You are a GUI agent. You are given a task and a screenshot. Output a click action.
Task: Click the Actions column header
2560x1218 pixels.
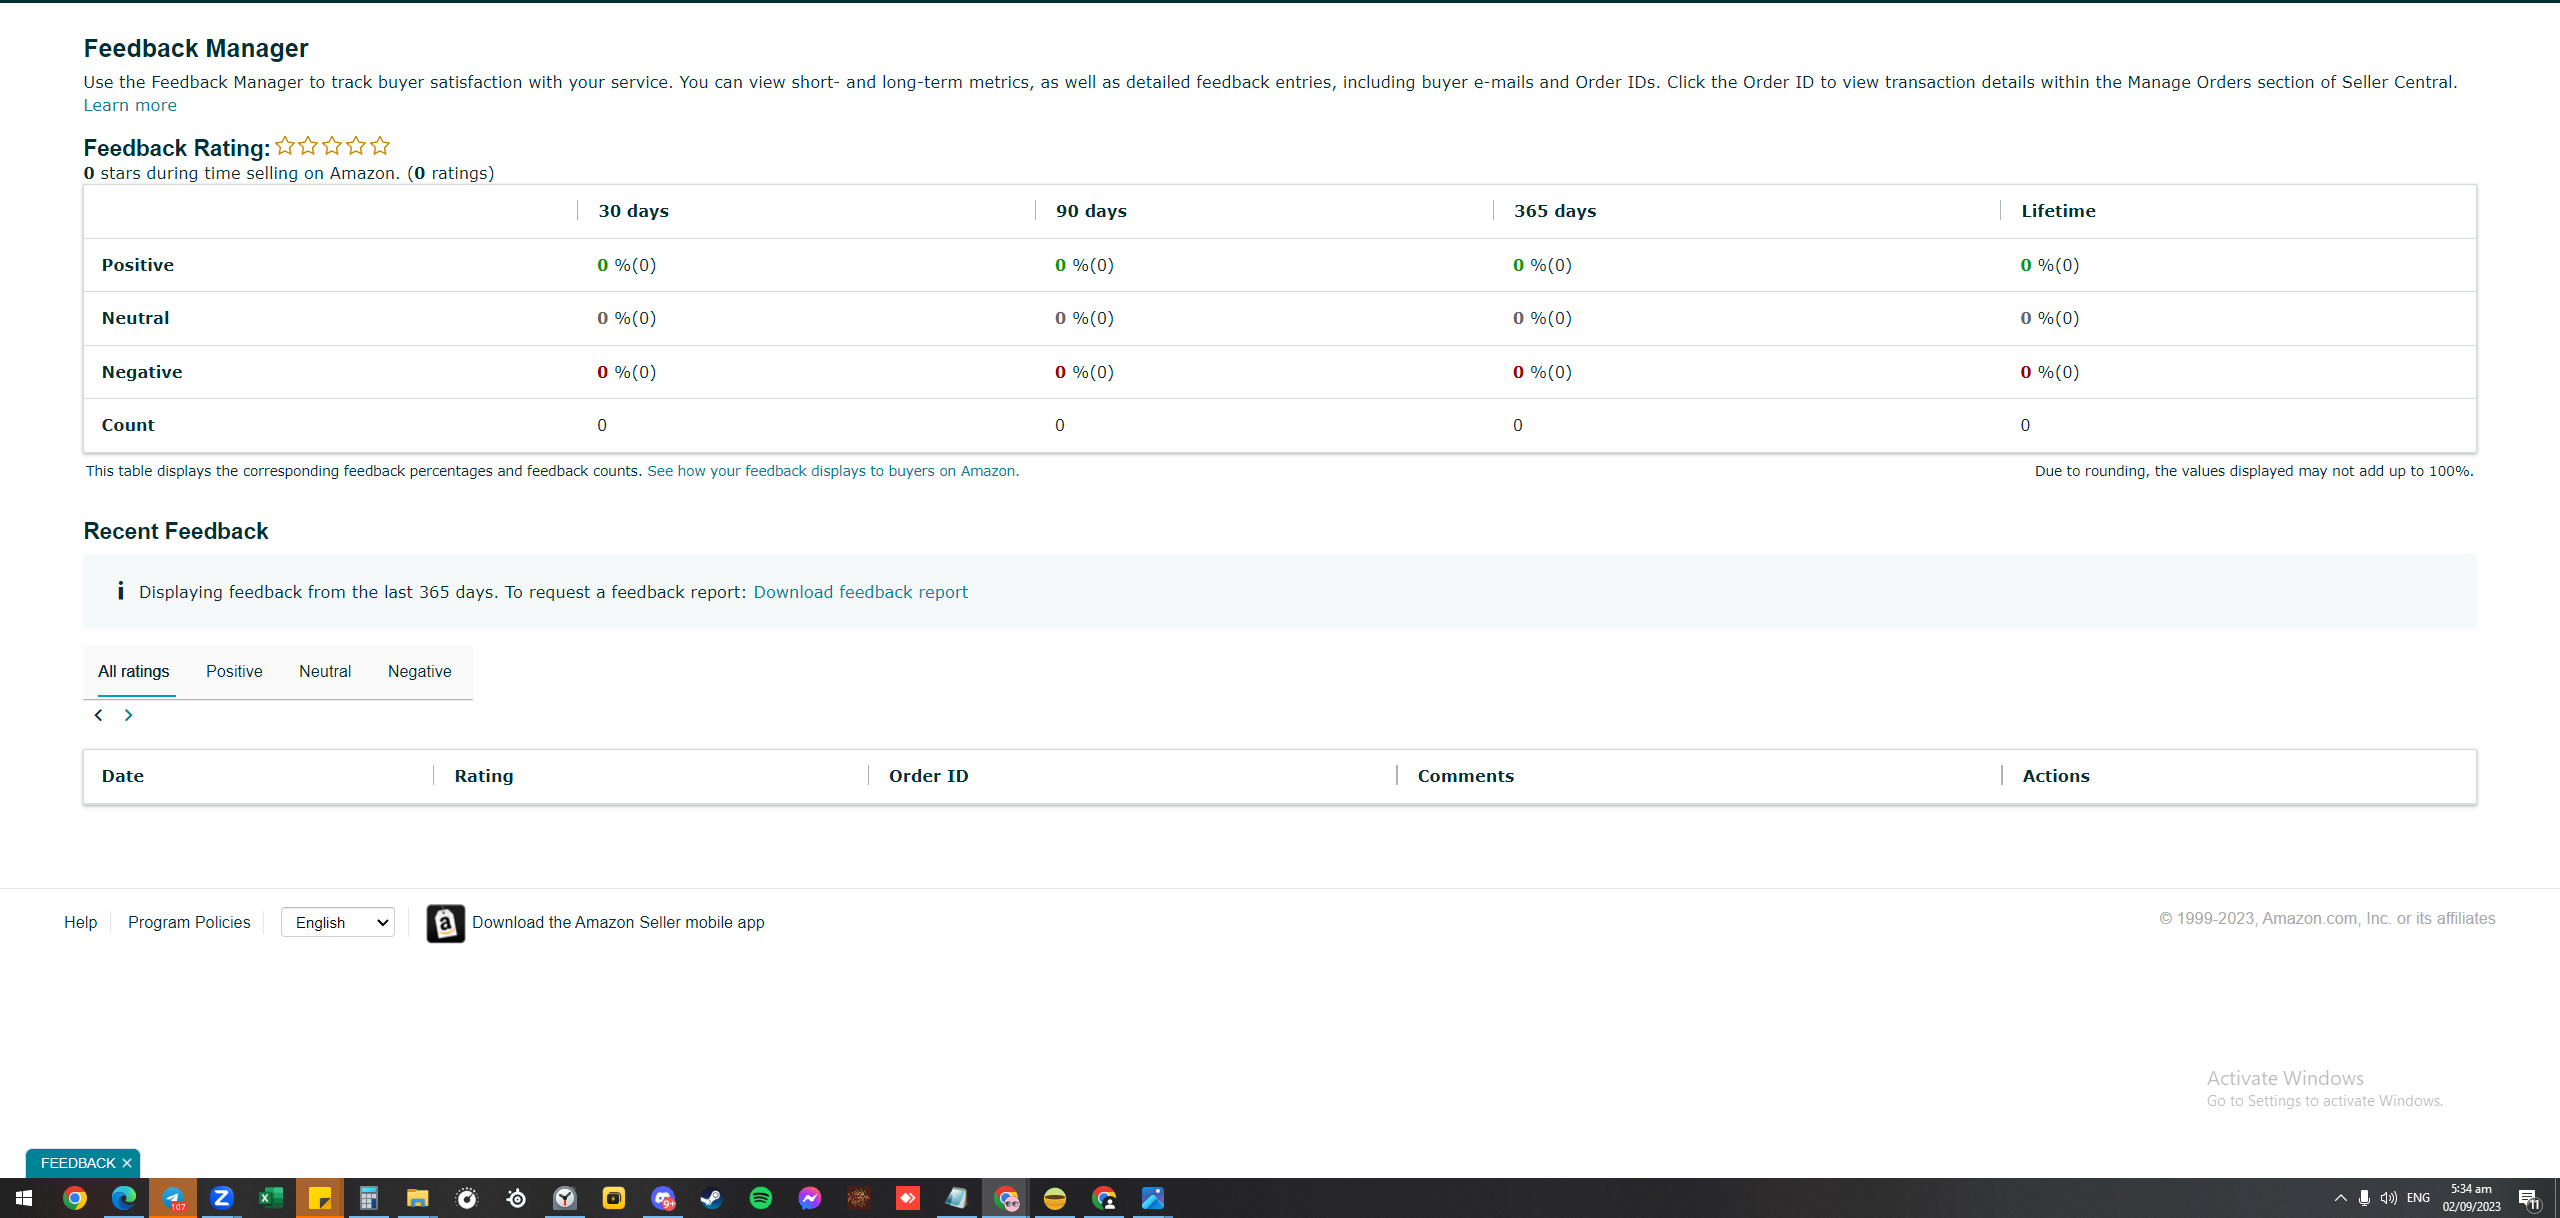click(x=2056, y=776)
